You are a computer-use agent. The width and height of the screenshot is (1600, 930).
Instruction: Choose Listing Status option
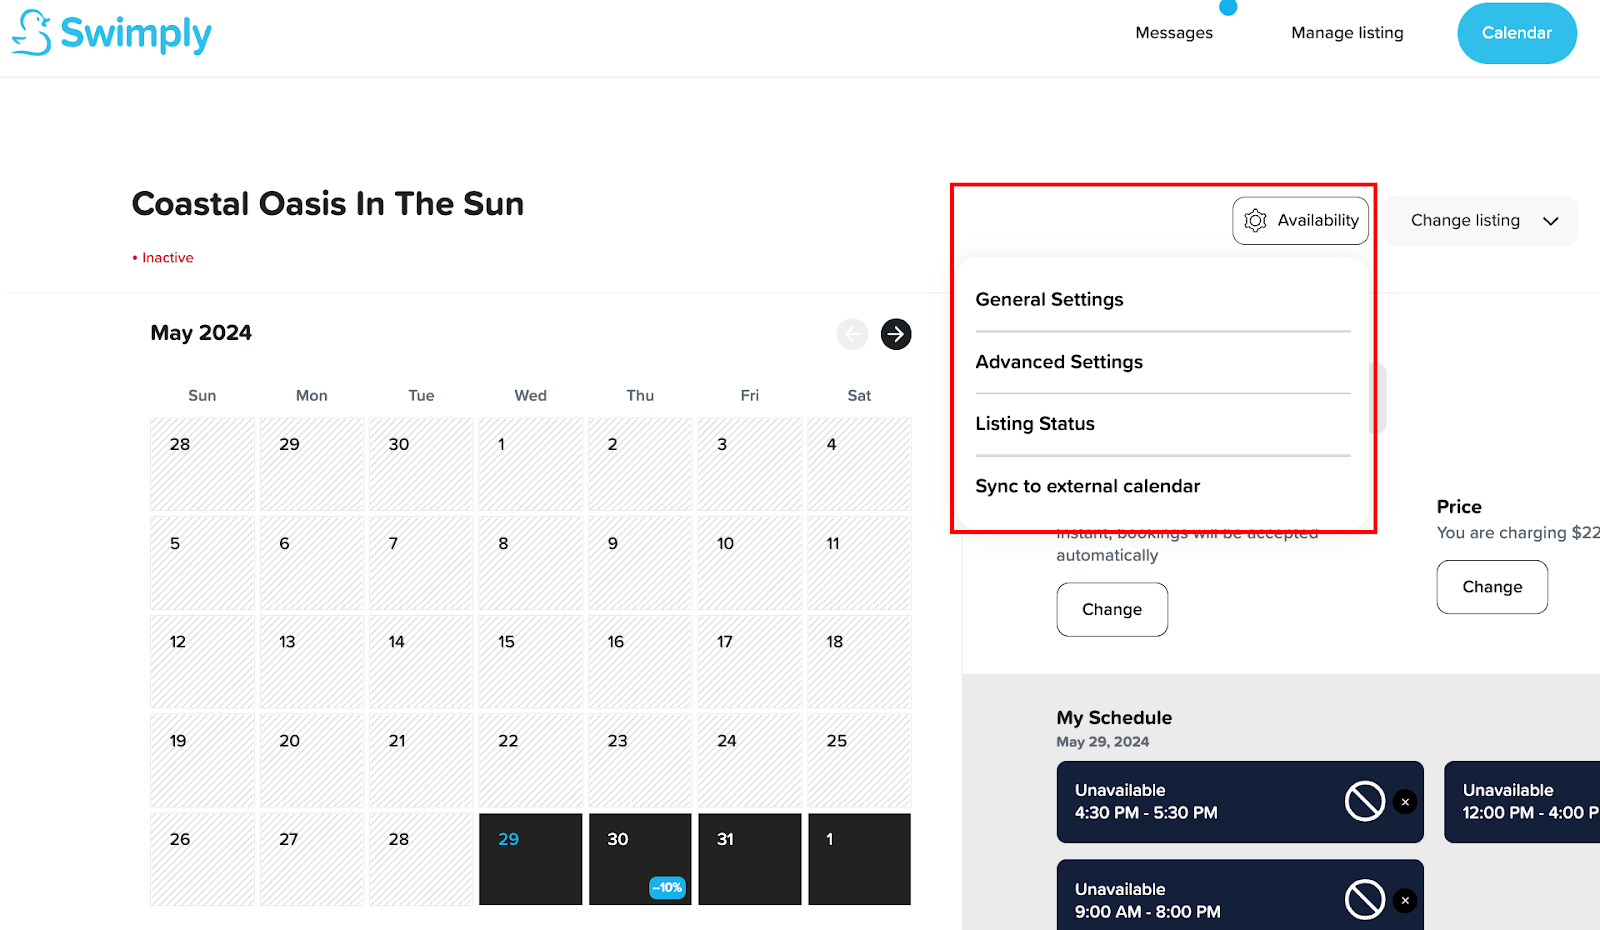(1035, 424)
